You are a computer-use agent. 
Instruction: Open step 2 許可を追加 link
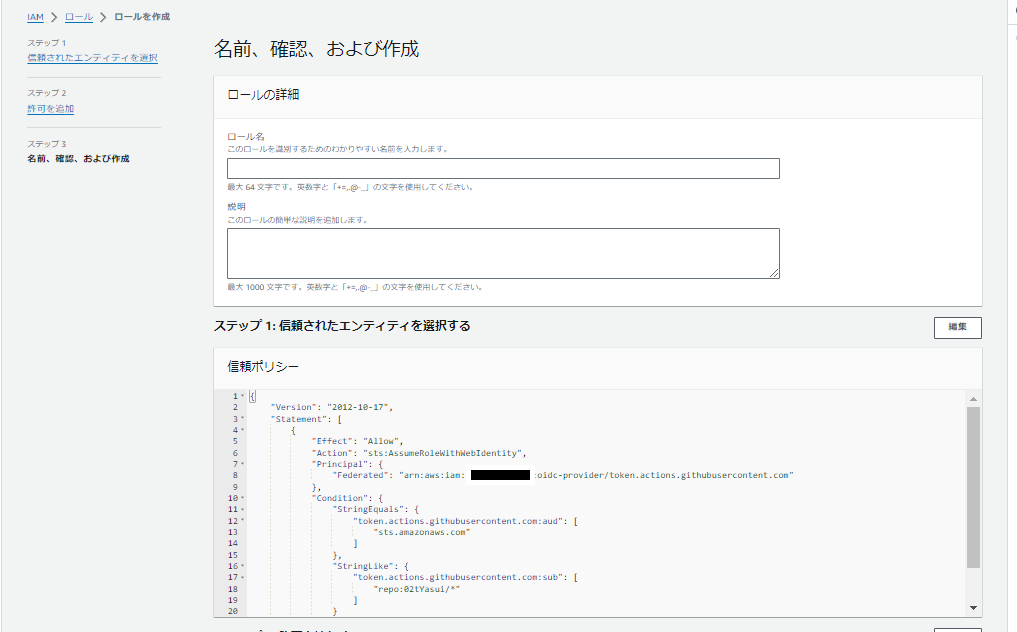[x=51, y=108]
